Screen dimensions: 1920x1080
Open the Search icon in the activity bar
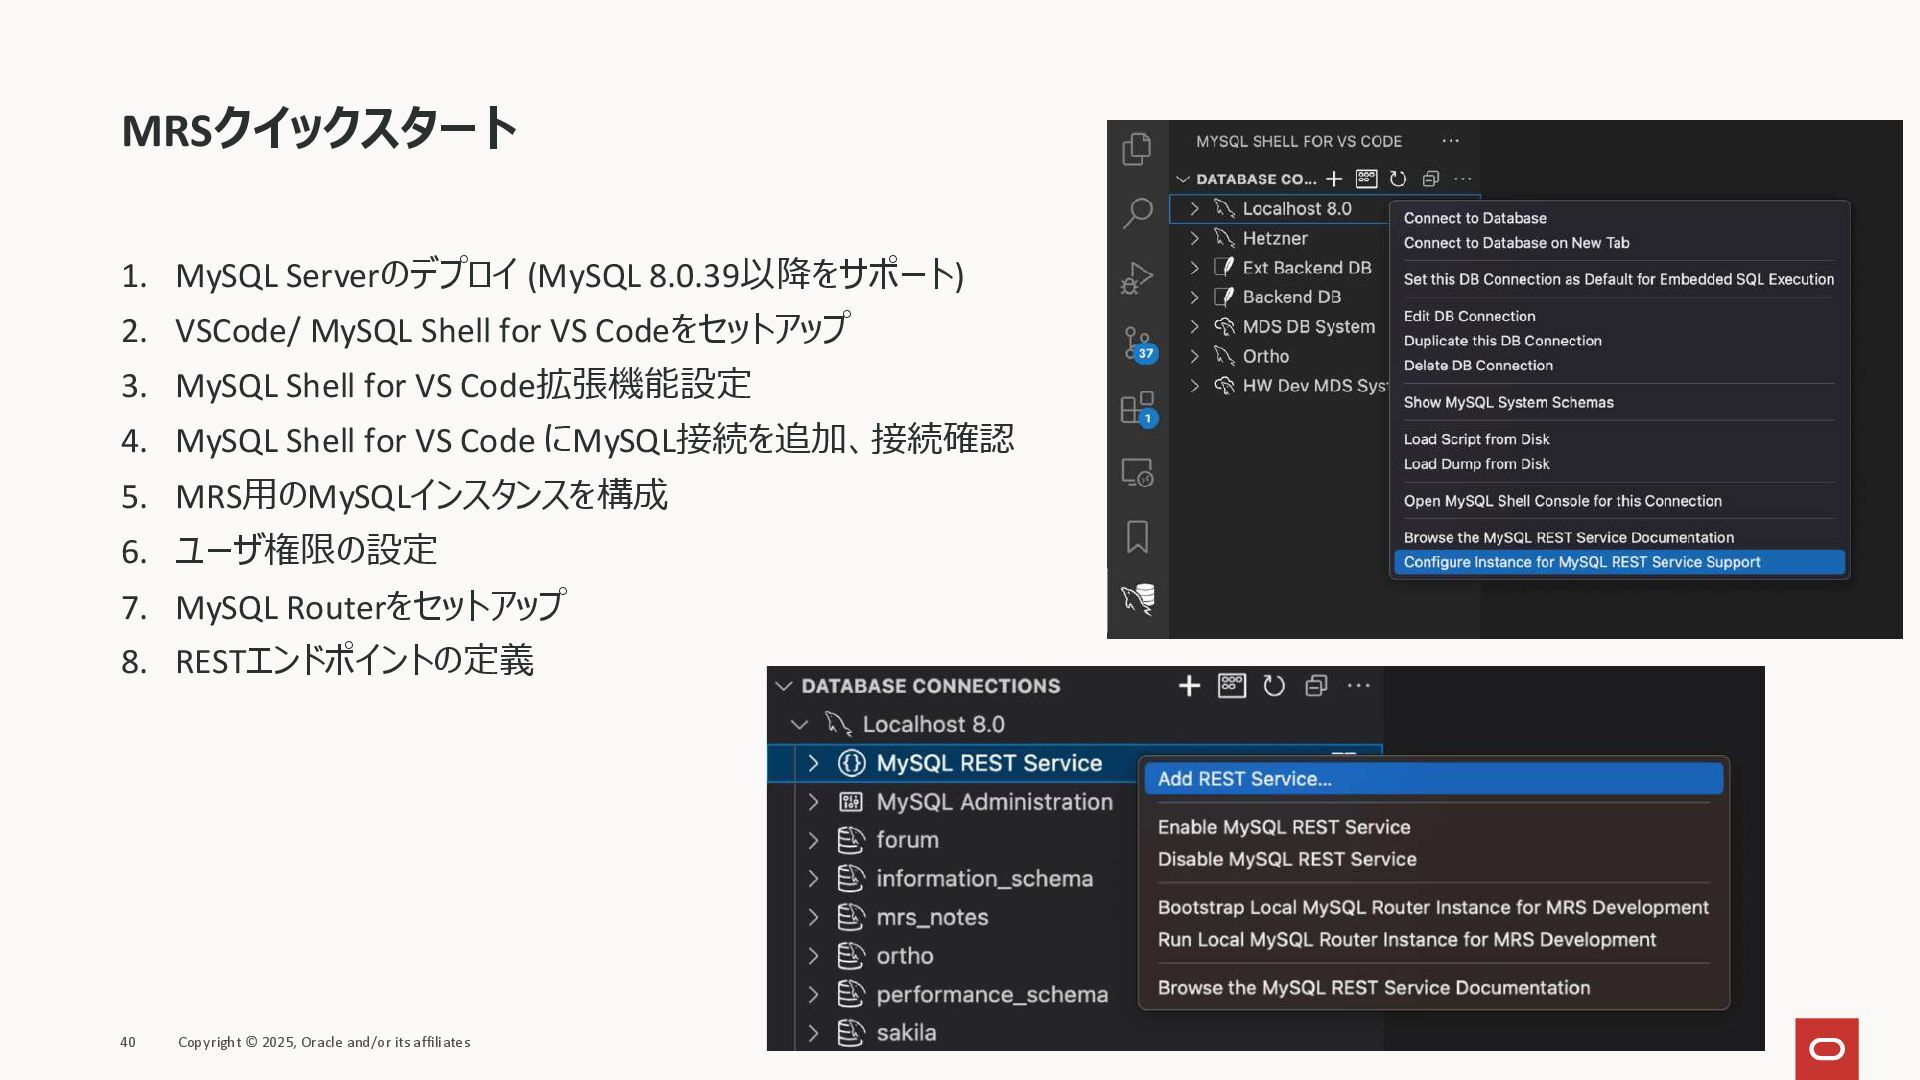tap(1137, 213)
